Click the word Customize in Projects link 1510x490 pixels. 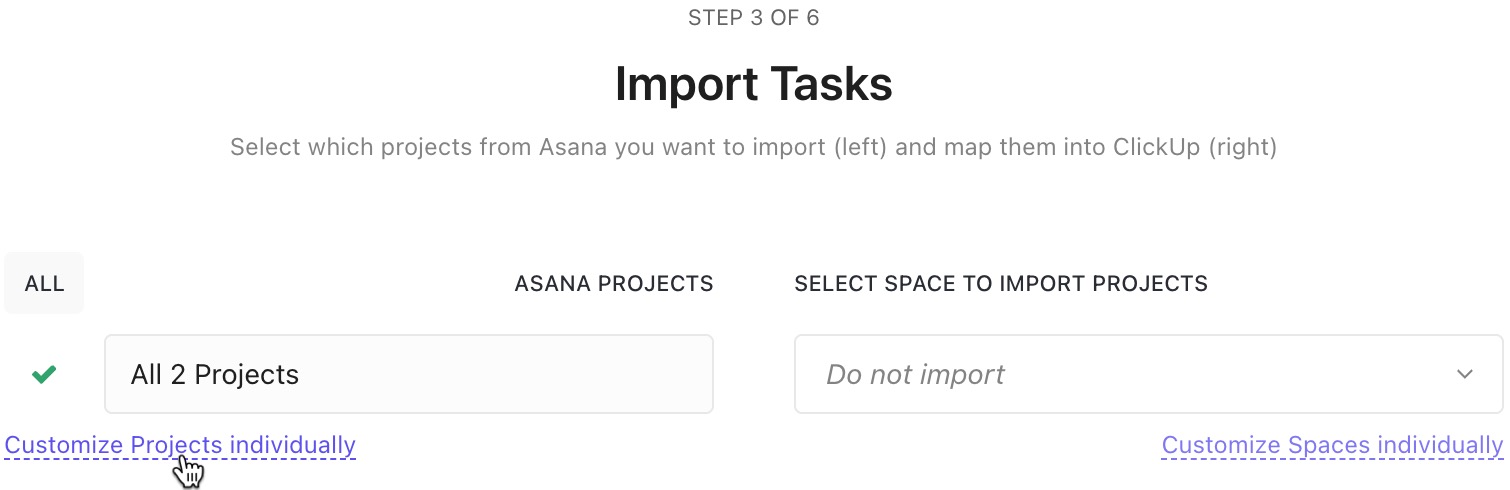tap(64, 445)
